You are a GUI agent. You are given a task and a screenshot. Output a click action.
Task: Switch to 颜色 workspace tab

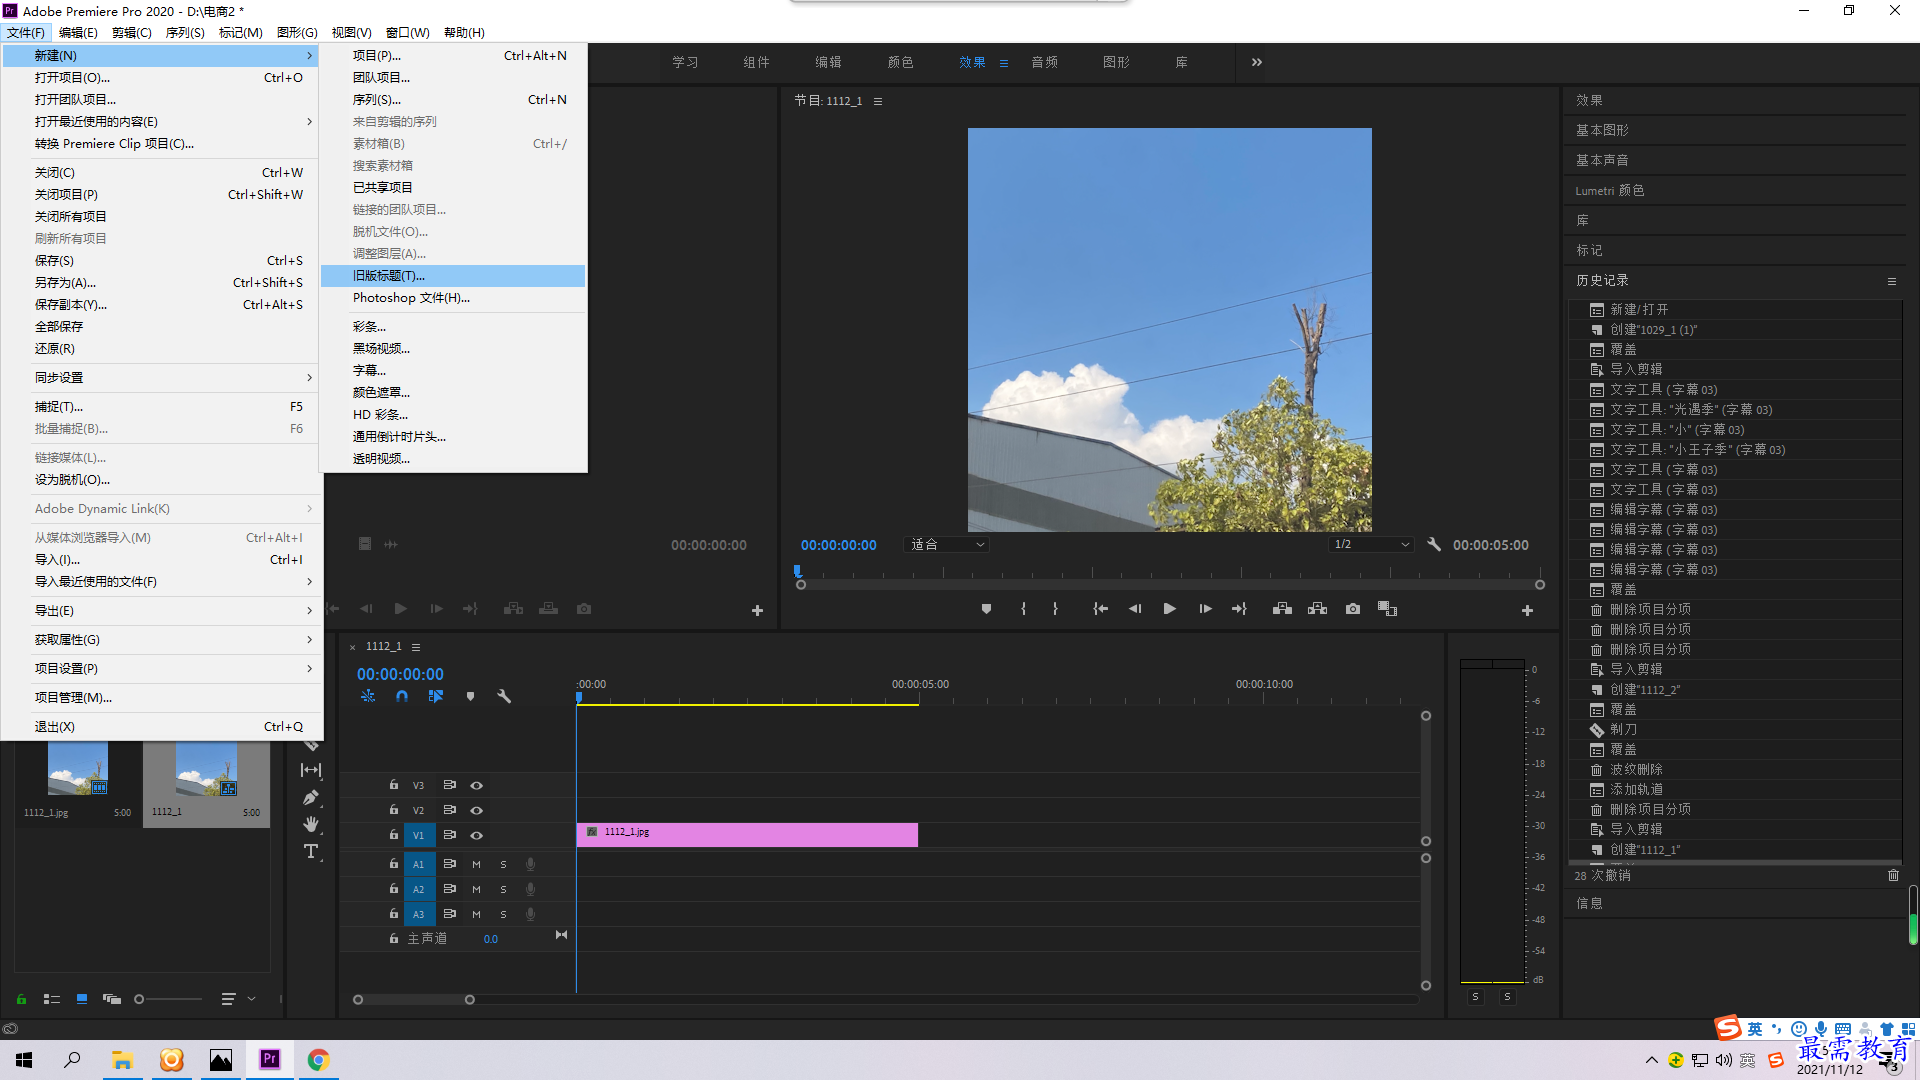point(900,62)
